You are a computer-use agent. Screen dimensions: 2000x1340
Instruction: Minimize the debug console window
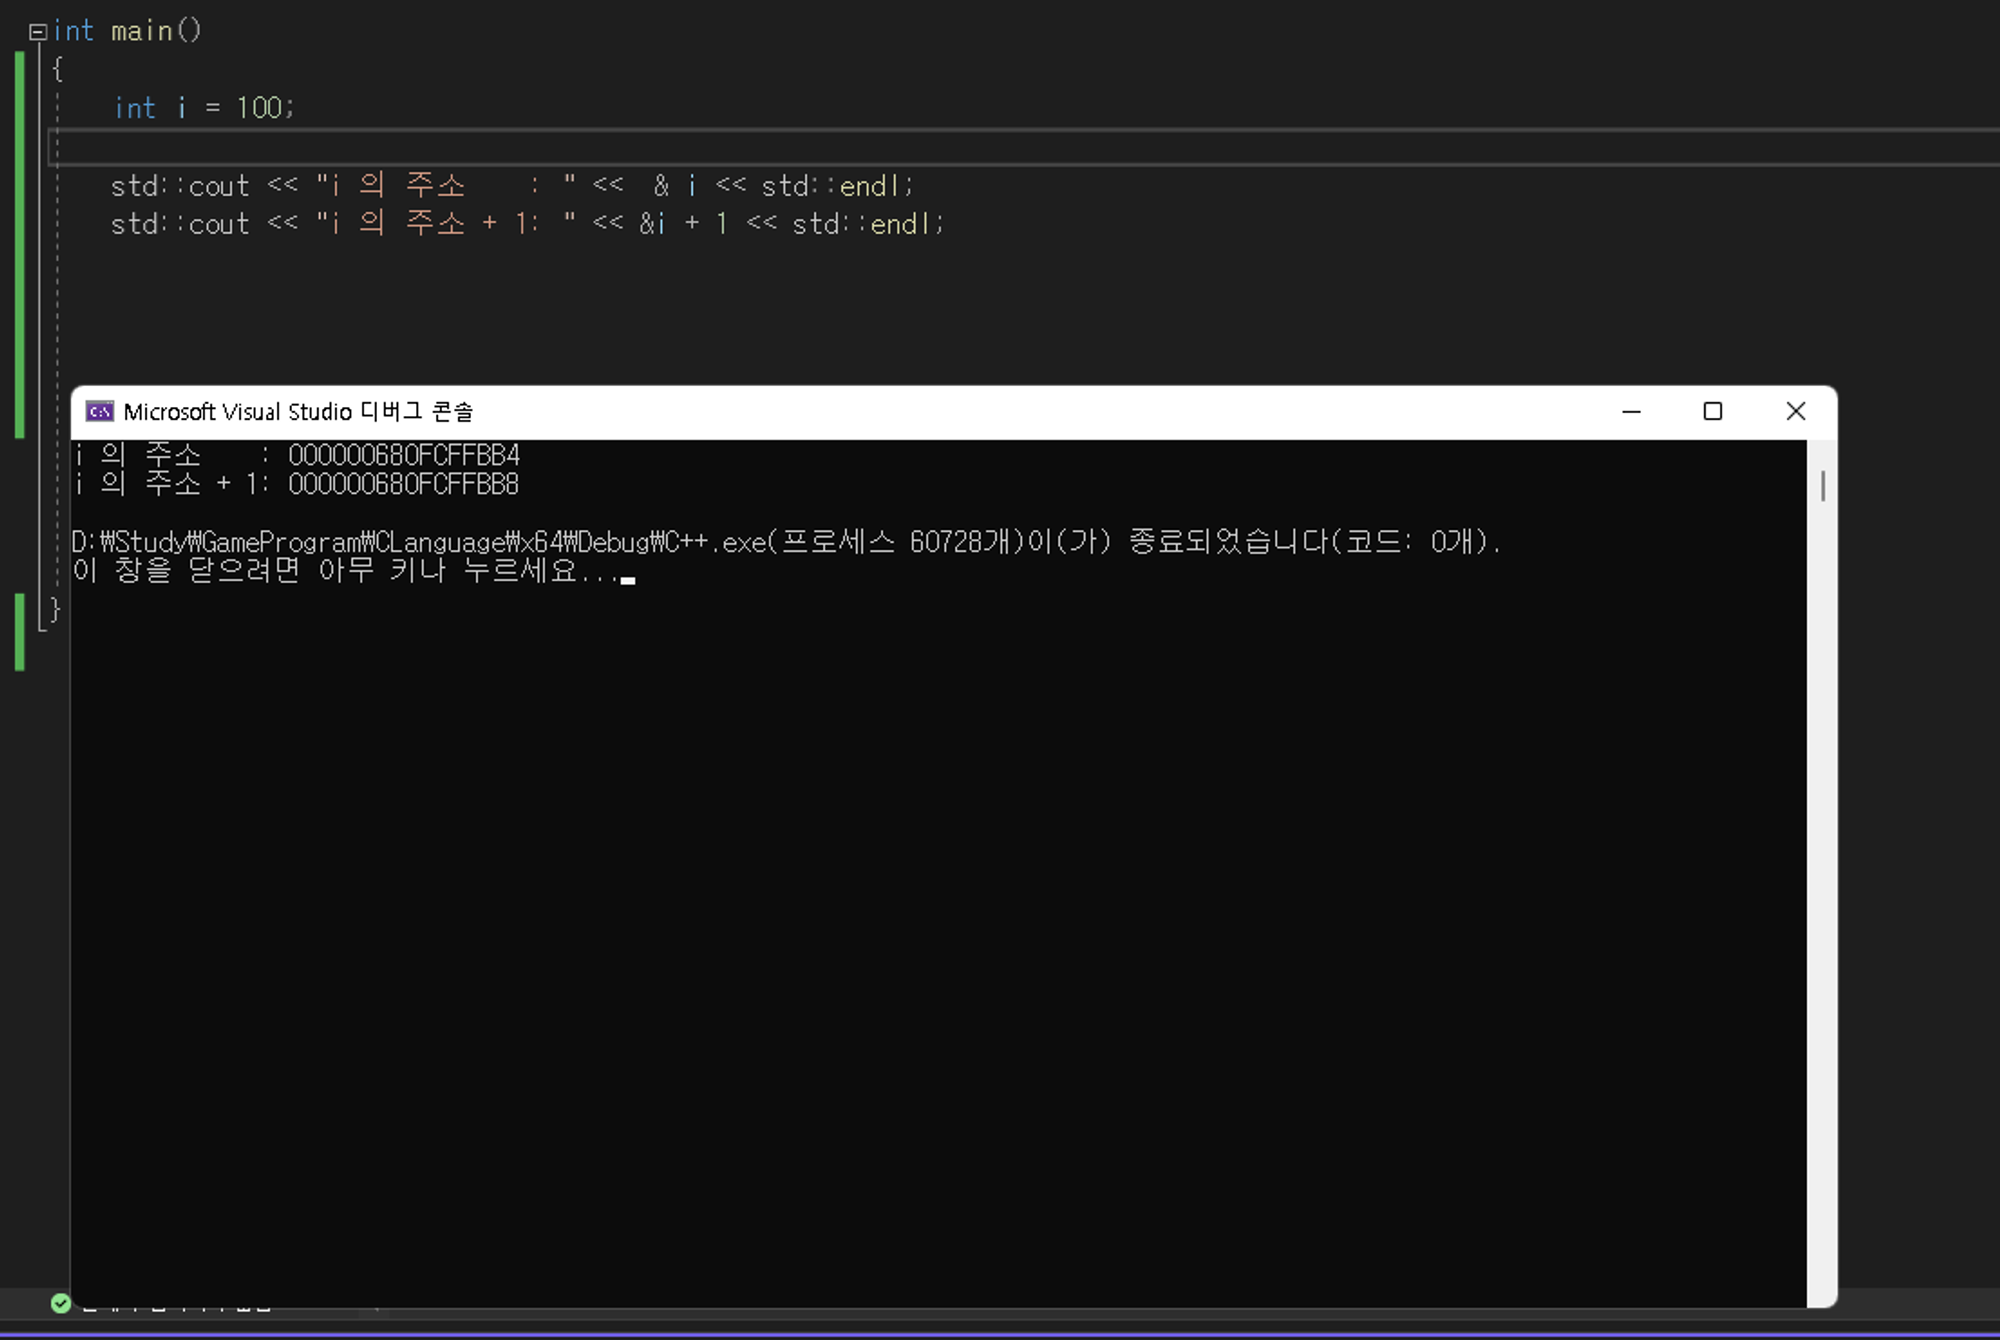click(1631, 412)
